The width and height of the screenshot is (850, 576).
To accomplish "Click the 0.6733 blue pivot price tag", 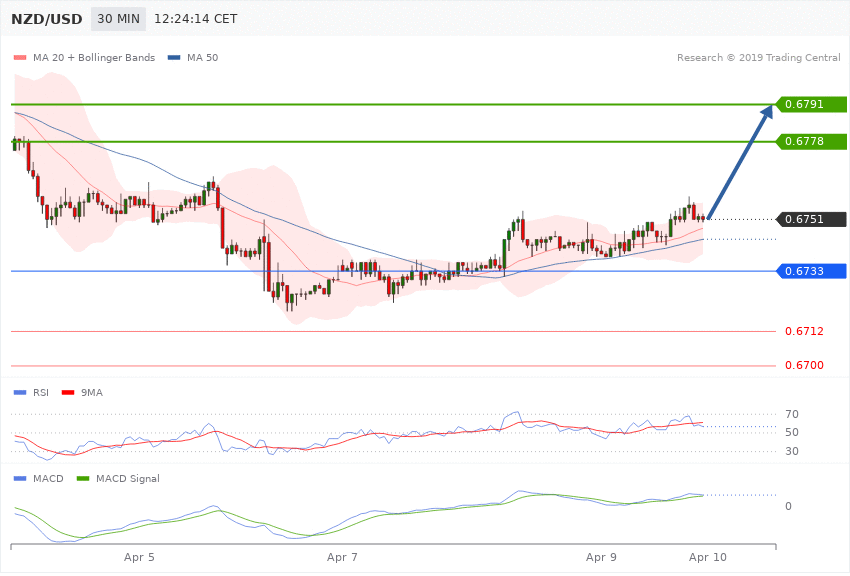I will coord(811,271).
